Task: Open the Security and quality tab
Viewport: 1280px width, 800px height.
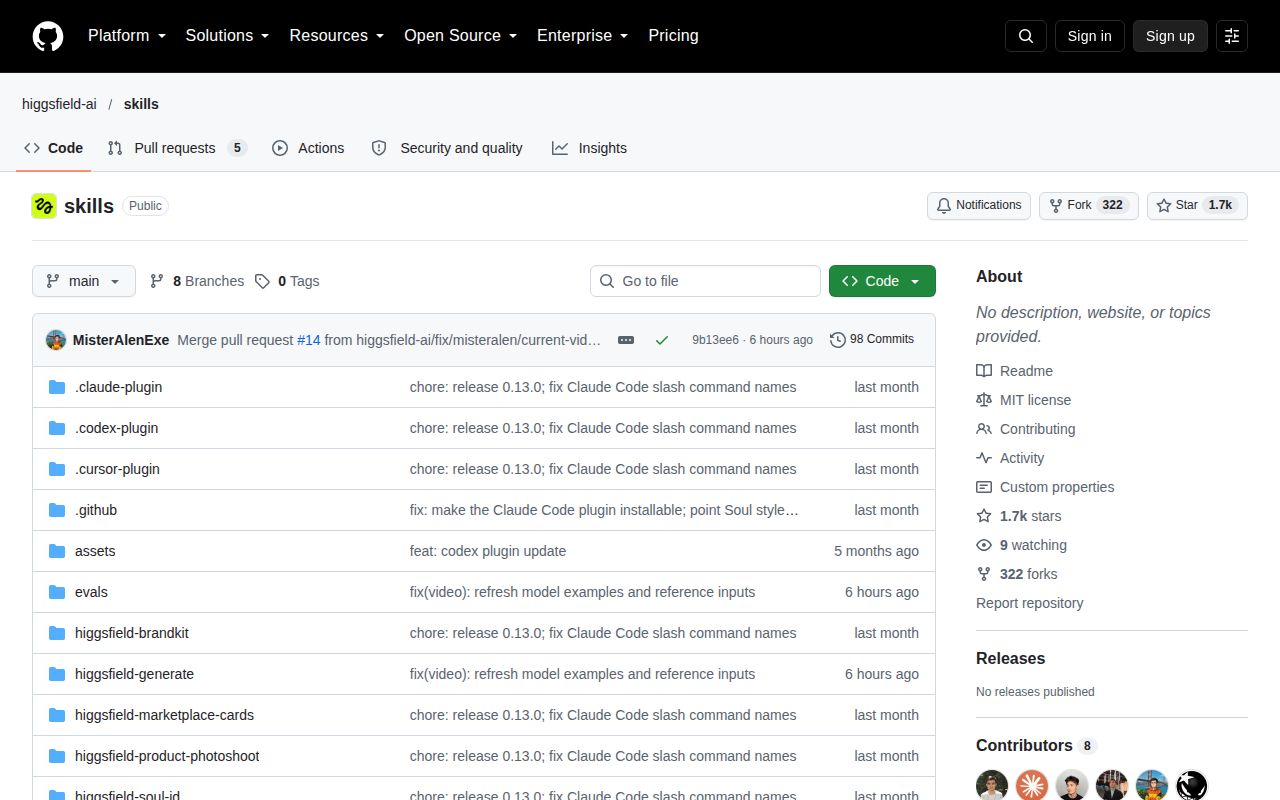Action: pyautogui.click(x=447, y=148)
